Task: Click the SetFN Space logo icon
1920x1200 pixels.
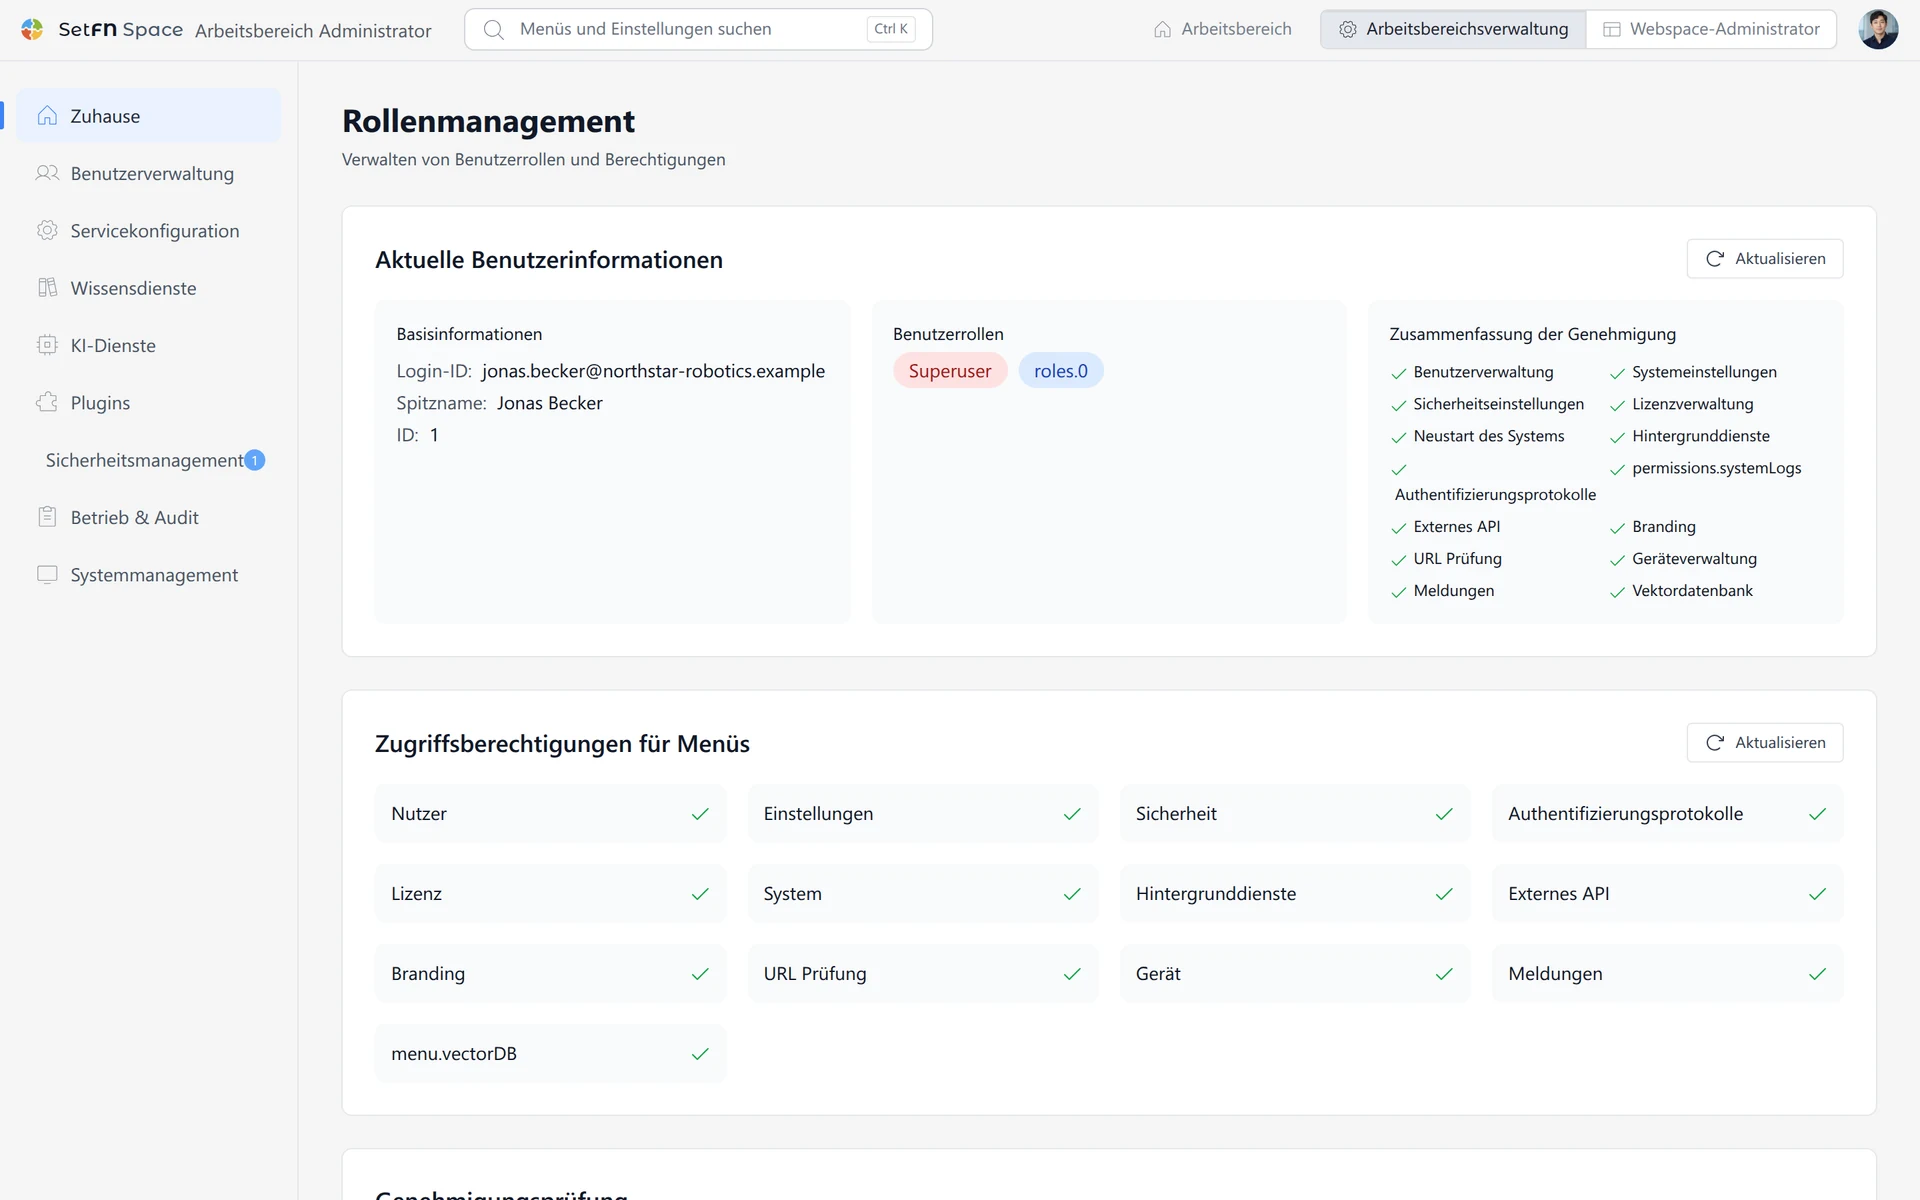Action: 32,29
